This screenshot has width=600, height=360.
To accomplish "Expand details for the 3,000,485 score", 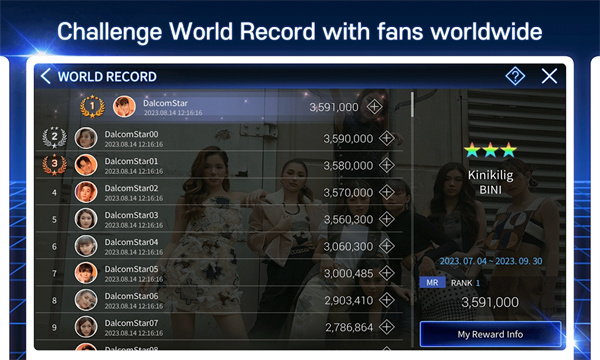I will pos(387,273).
